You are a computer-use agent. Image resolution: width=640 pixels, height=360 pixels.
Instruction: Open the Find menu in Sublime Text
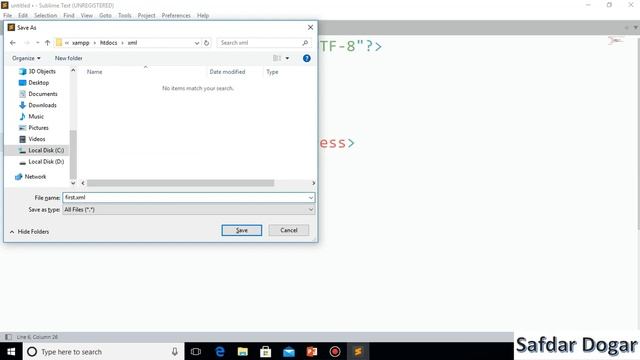[69, 16]
